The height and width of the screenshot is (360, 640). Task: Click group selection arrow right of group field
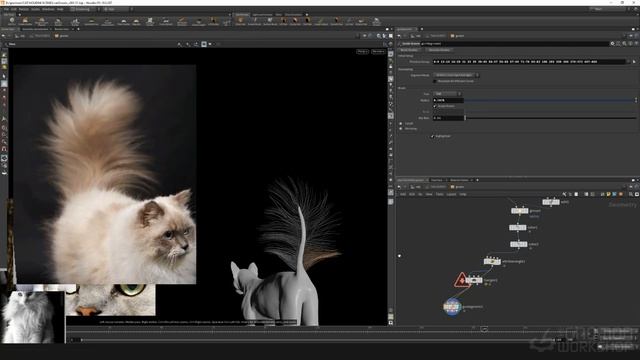click(x=634, y=62)
